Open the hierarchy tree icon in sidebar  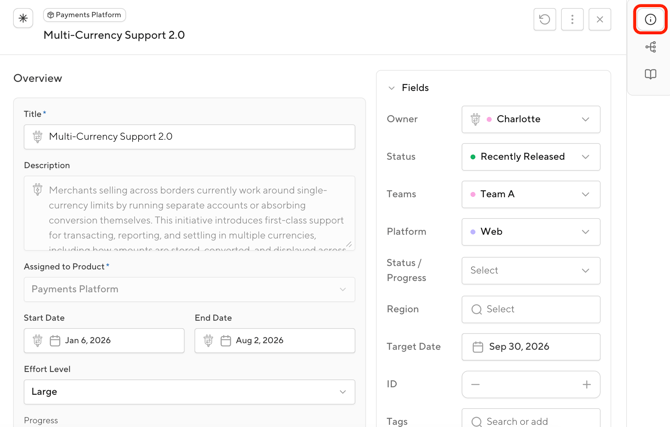pos(650,47)
